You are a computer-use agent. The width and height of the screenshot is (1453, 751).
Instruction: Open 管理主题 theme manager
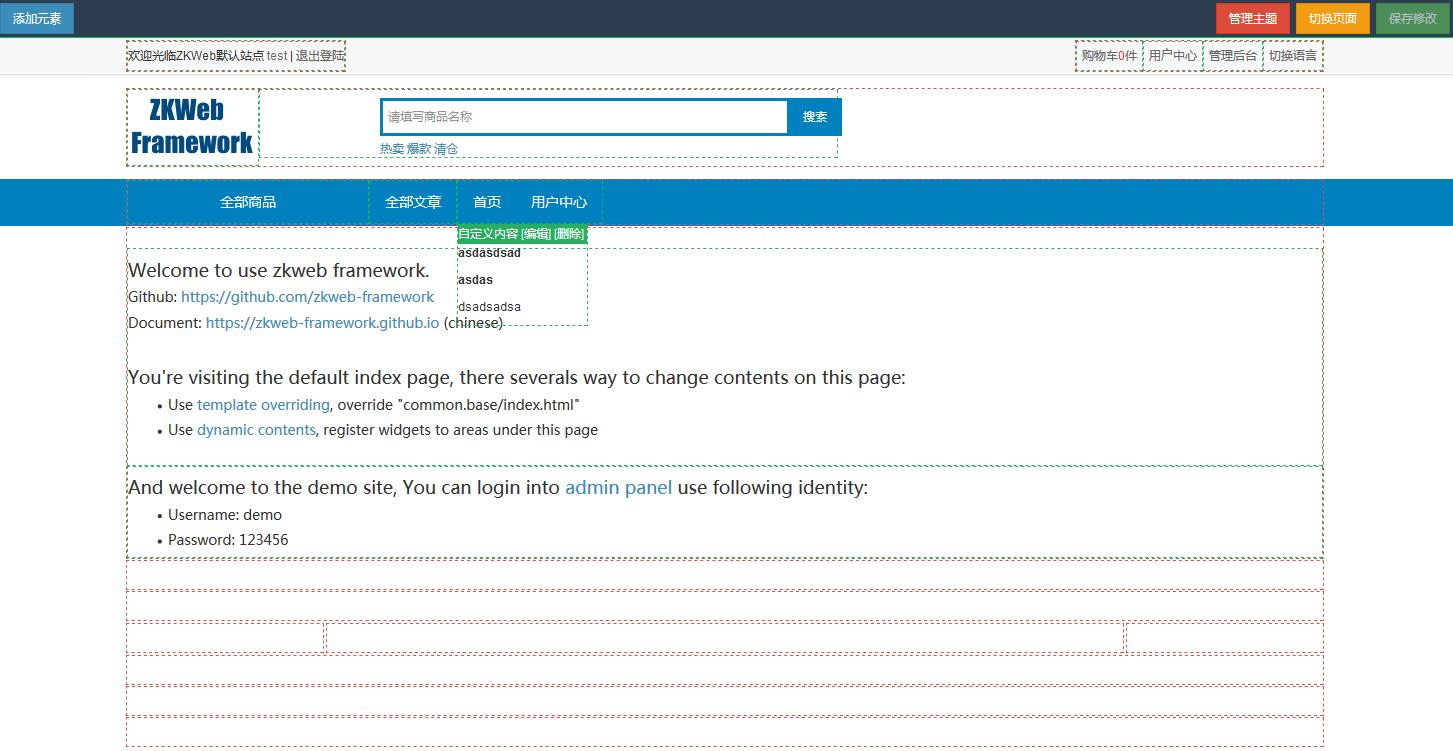point(1252,18)
